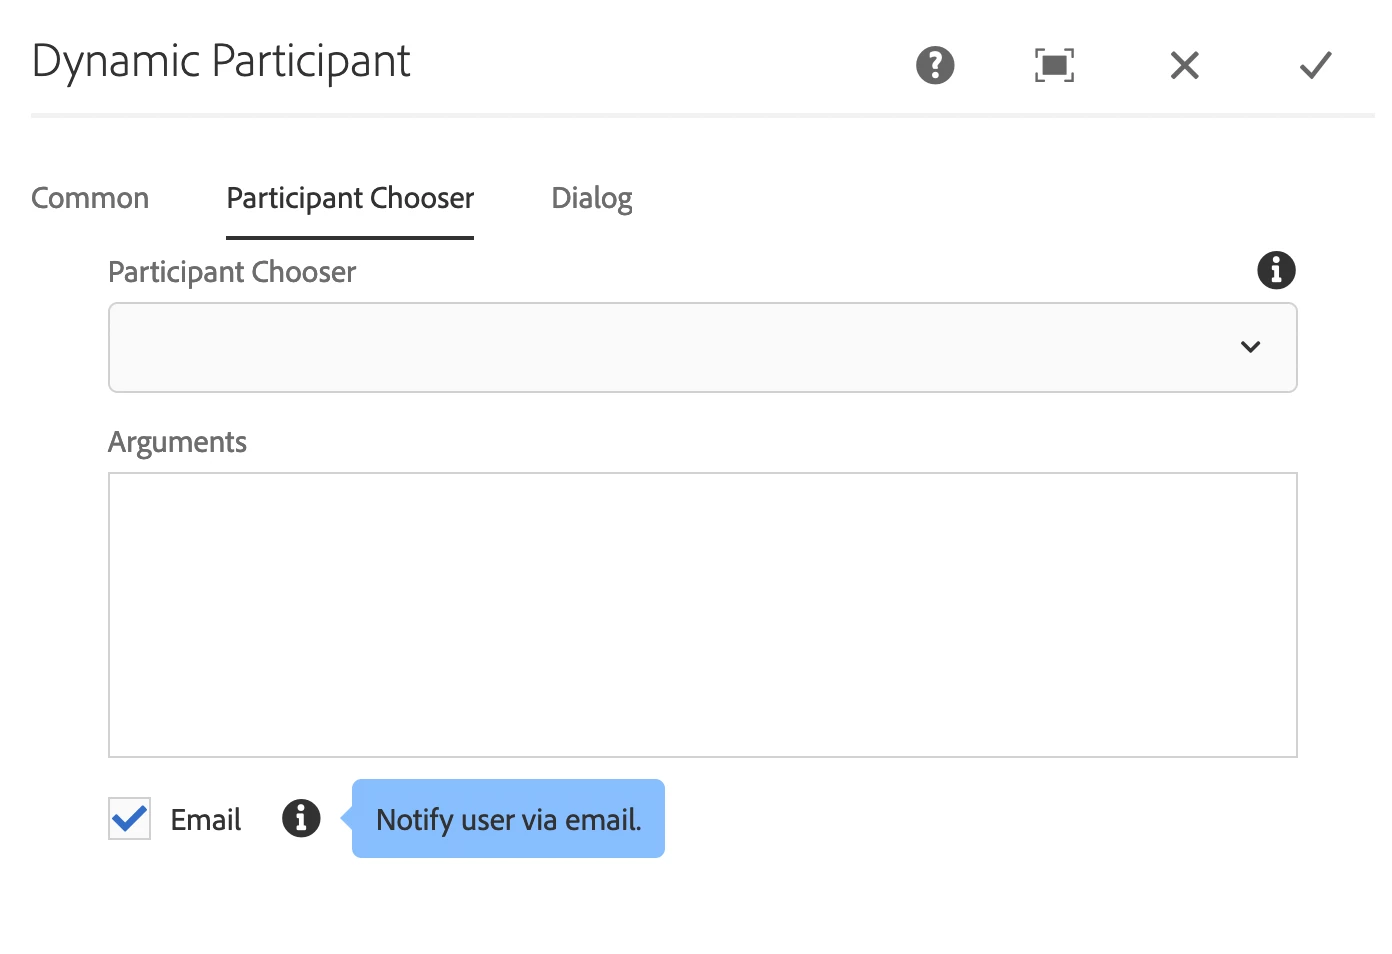Screen dimensions: 1392x954
Task: Click the Email checkbox label text
Action: click(206, 820)
